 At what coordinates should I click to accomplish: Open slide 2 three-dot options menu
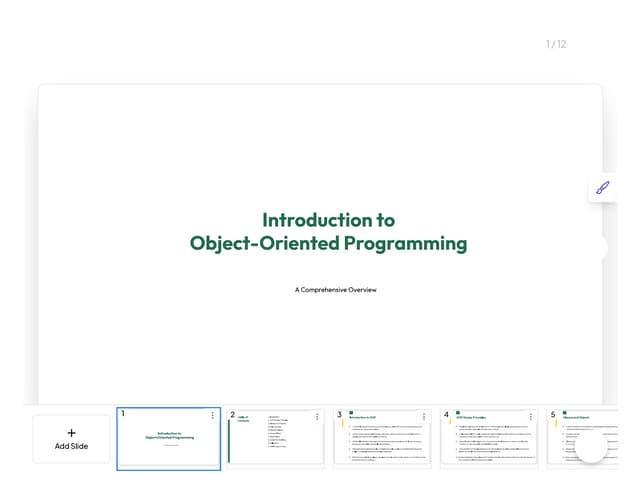[317, 416]
